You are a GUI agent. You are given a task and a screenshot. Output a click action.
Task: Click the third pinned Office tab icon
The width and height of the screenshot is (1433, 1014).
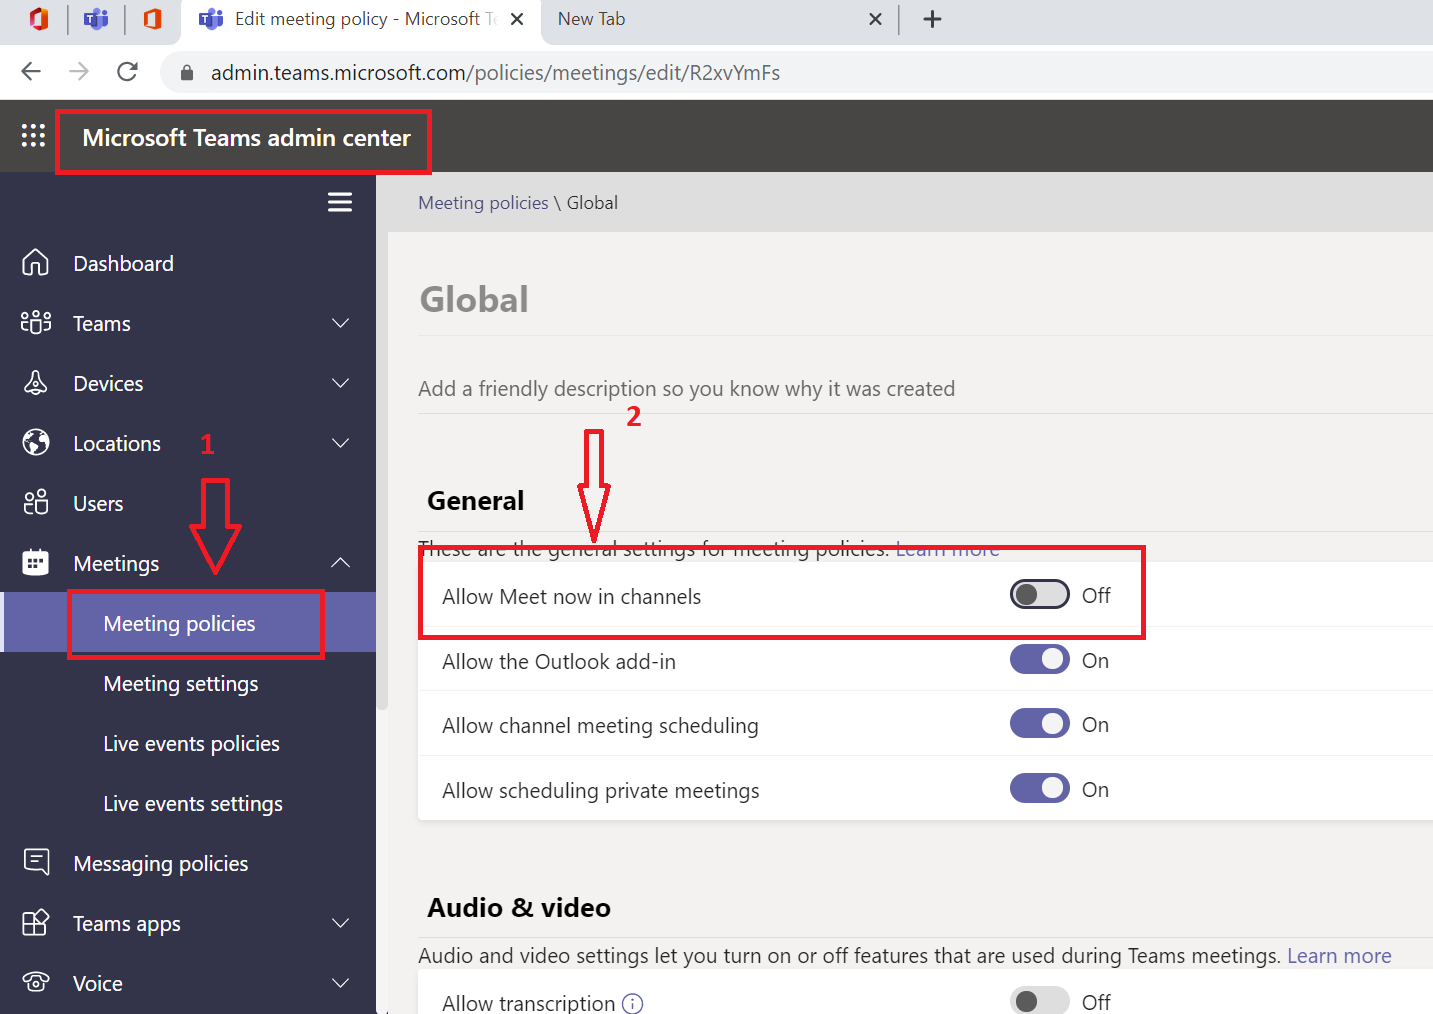tap(152, 19)
